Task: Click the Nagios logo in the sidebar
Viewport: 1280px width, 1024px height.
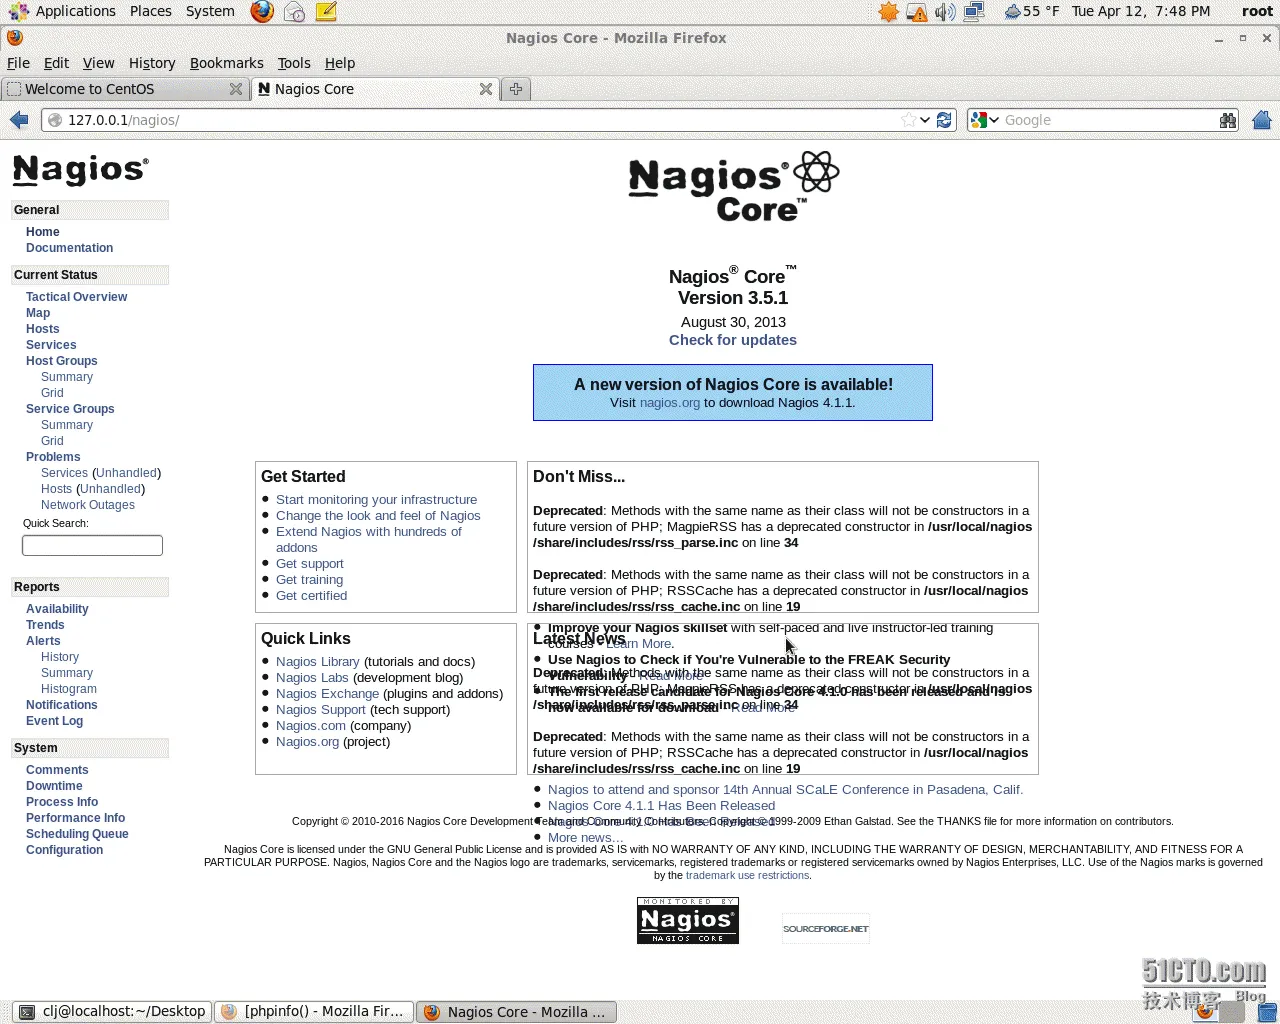Action: tap(81, 170)
